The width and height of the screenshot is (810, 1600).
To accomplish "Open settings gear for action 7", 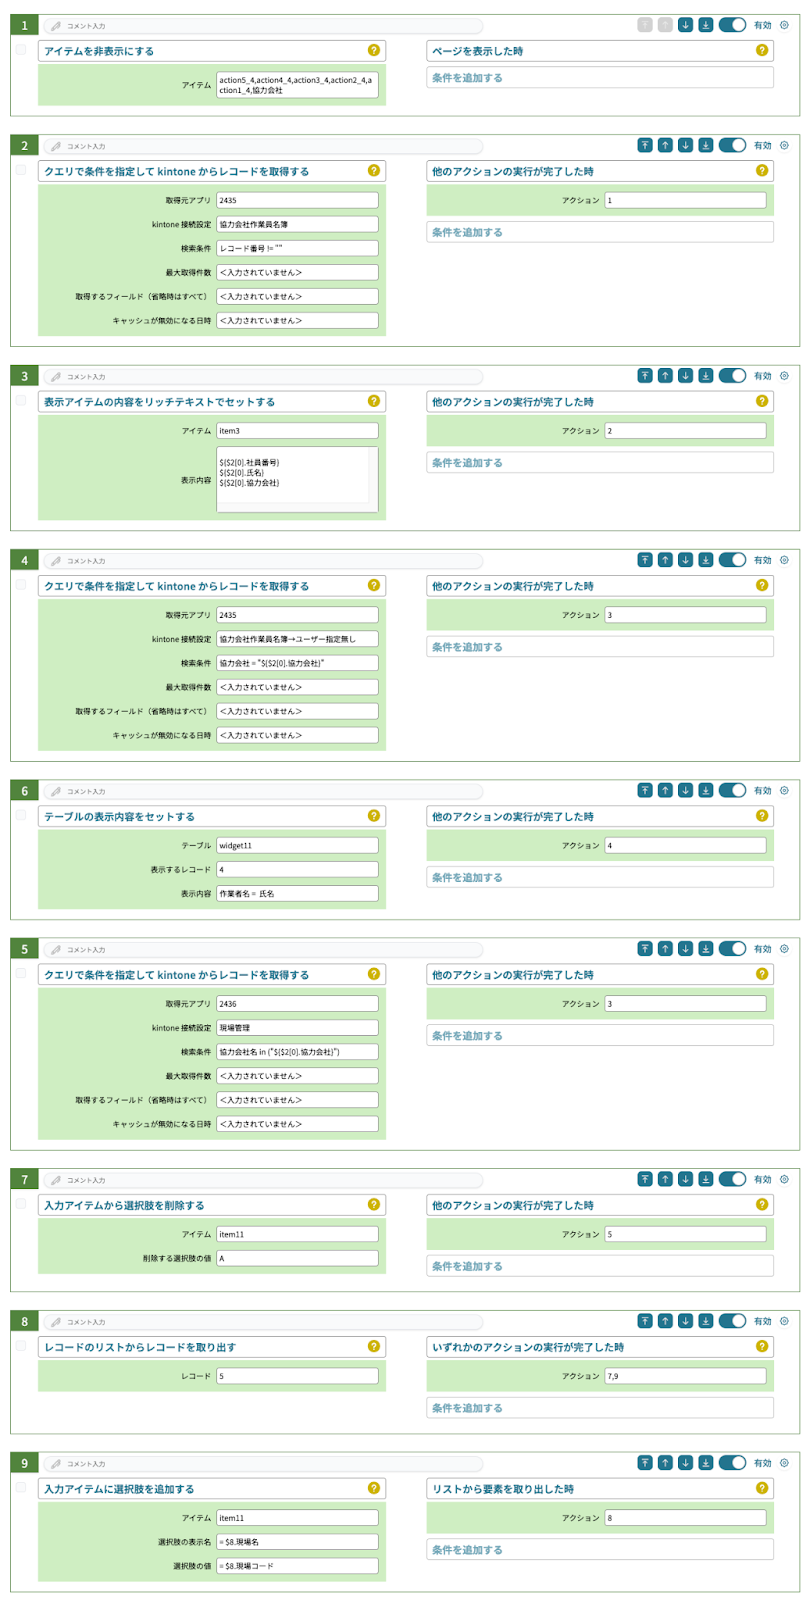I will pyautogui.click(x=784, y=1179).
